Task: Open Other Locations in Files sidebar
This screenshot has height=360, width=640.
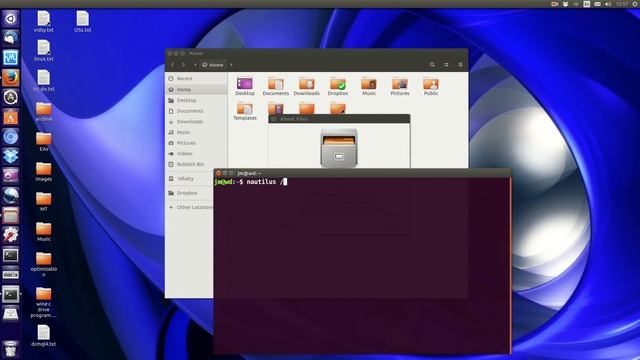Action: [x=190, y=207]
